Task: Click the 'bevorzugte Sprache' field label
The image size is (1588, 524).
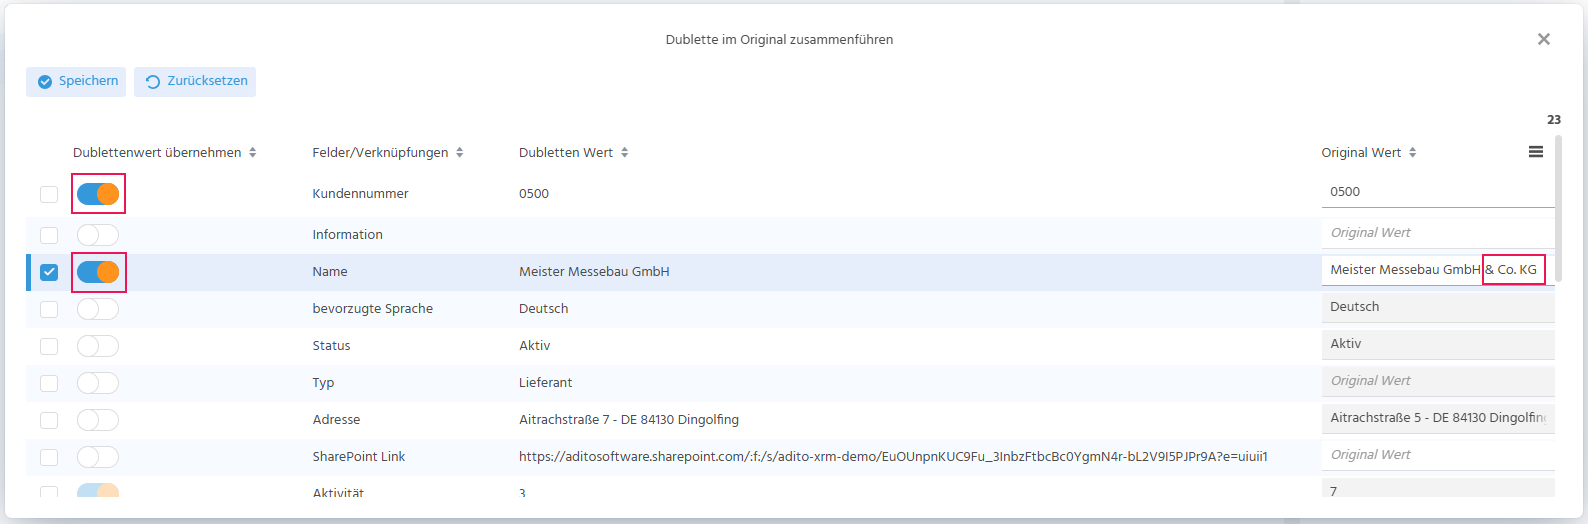Action: pos(373,309)
